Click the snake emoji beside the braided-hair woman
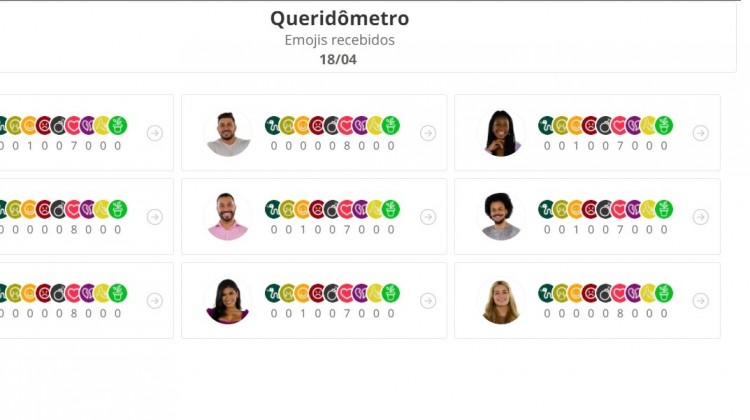The image size is (750, 420). 546,126
